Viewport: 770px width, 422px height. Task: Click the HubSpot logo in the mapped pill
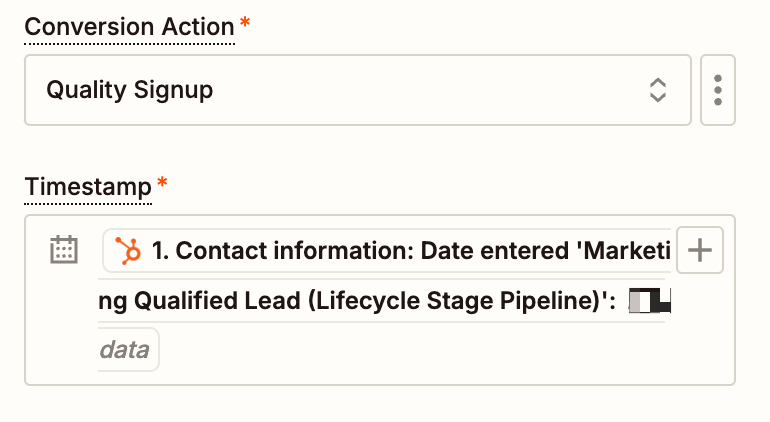click(x=127, y=250)
